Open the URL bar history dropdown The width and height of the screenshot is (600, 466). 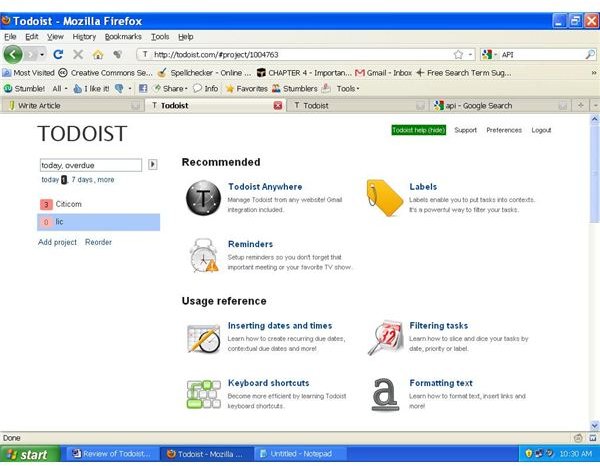point(470,55)
